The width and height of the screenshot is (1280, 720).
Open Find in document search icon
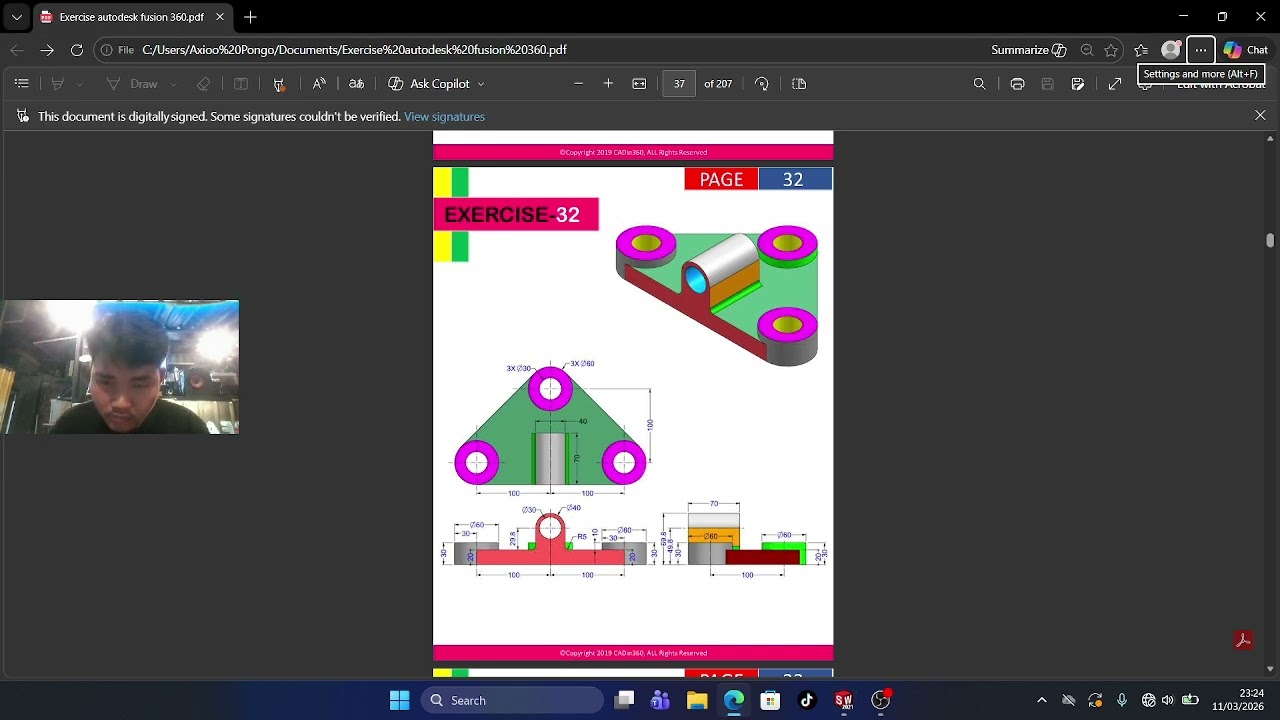point(980,84)
